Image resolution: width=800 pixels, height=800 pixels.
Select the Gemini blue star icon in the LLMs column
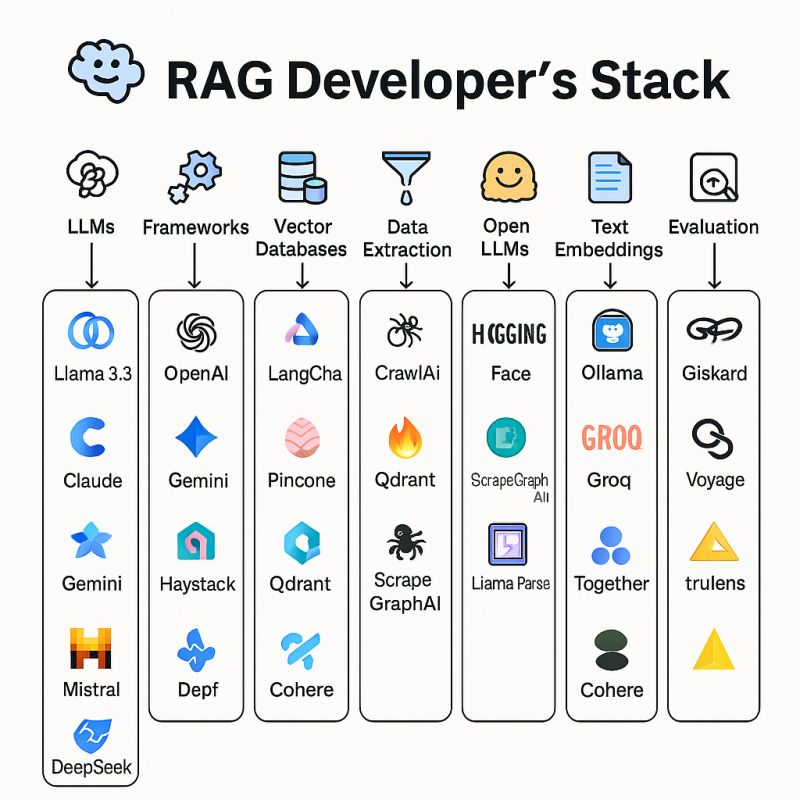[91, 540]
